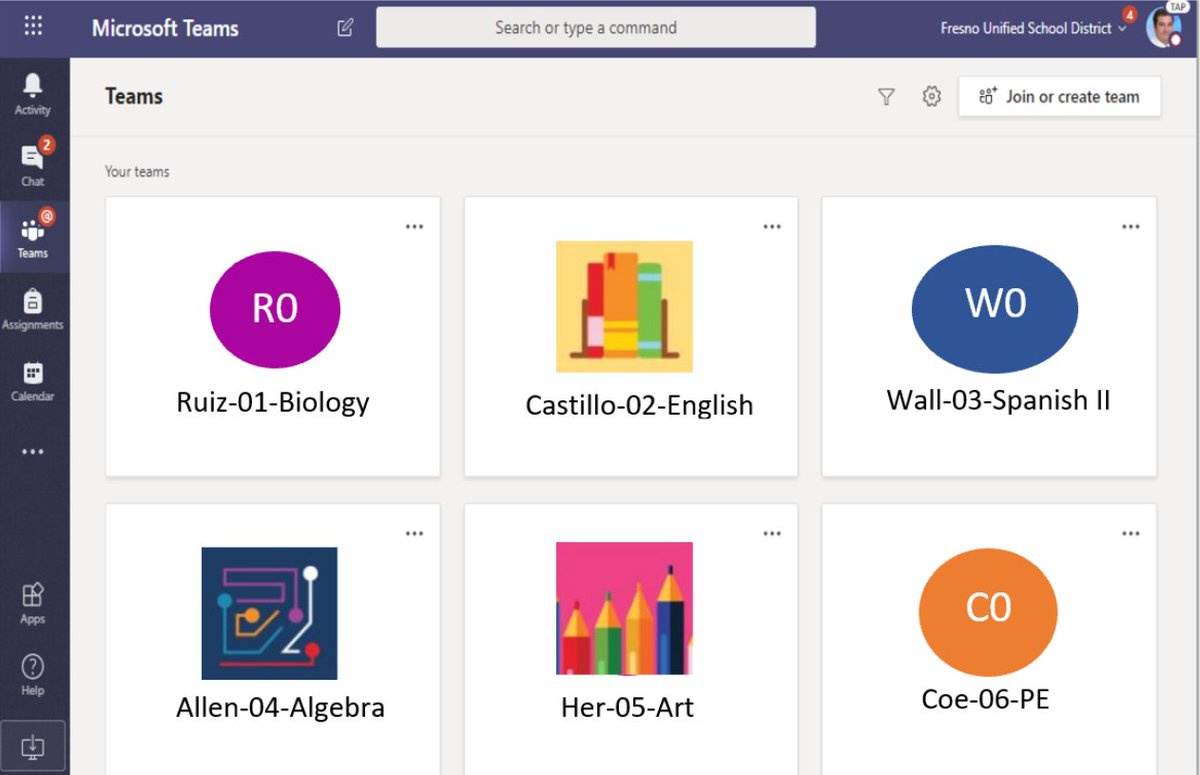Open the user profile picture

tap(1165, 28)
